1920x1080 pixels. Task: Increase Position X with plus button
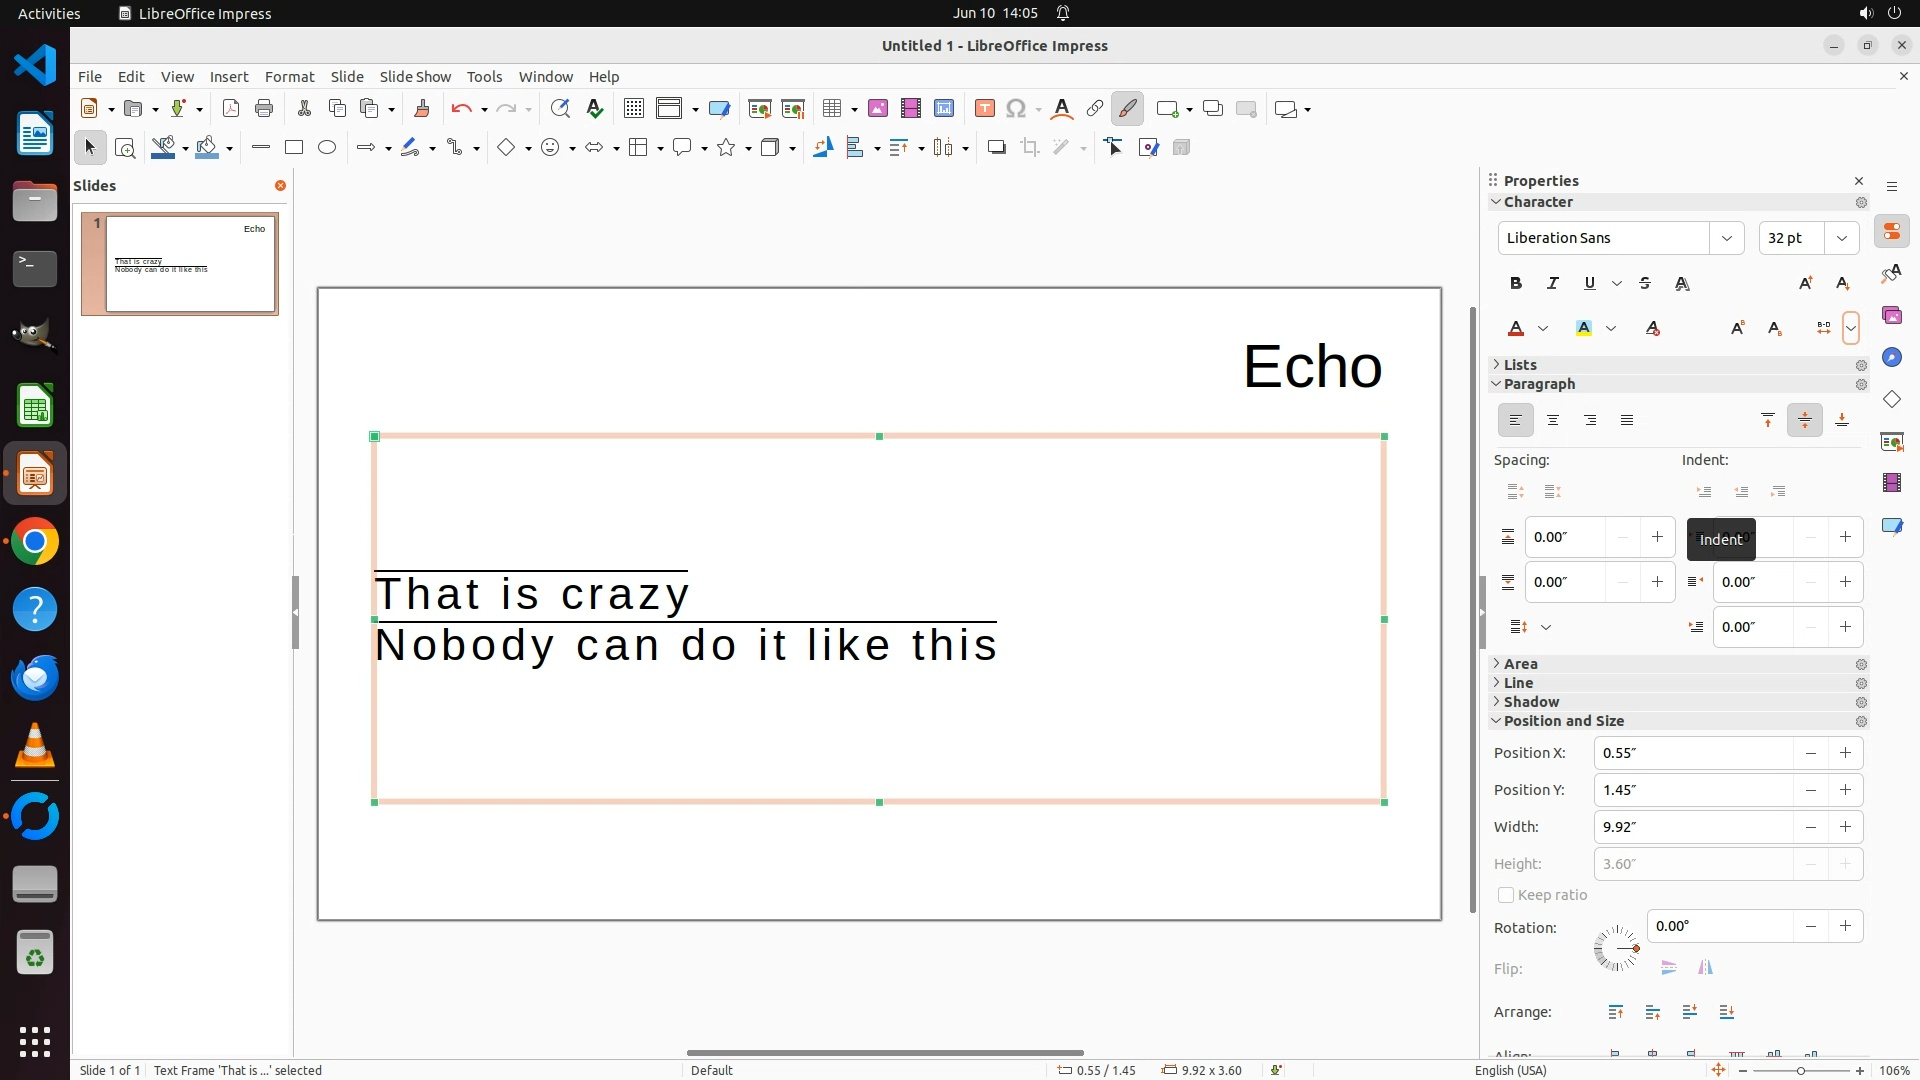(1845, 753)
